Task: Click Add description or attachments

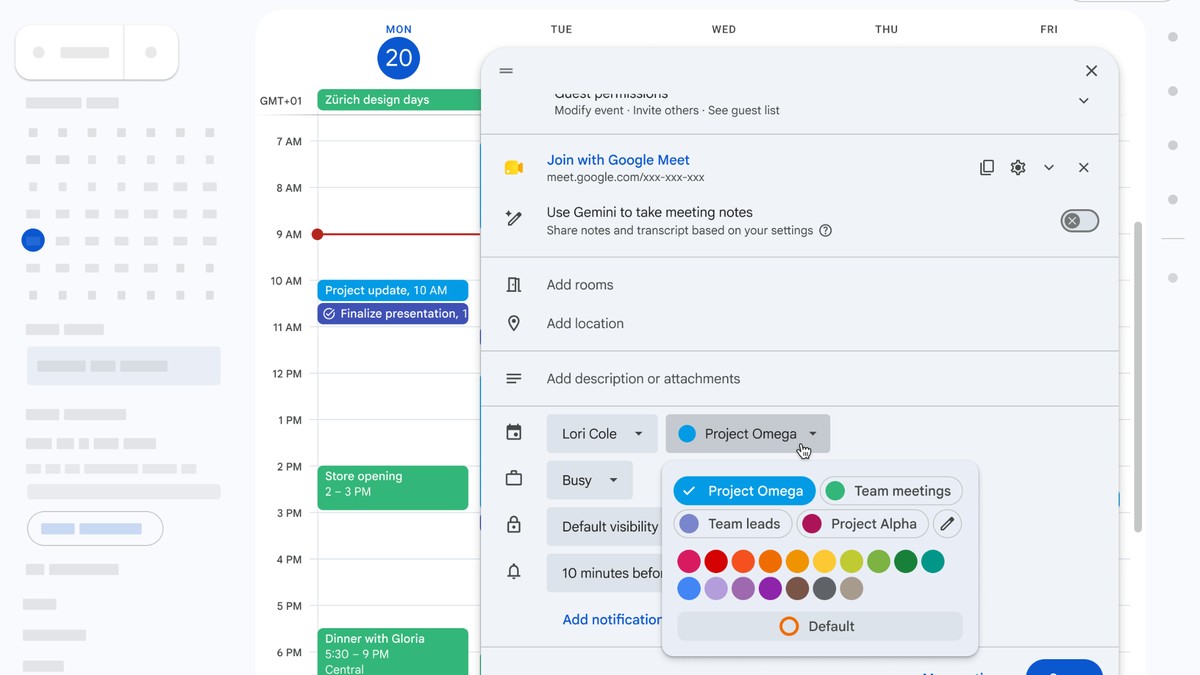Action: pyautogui.click(x=643, y=379)
